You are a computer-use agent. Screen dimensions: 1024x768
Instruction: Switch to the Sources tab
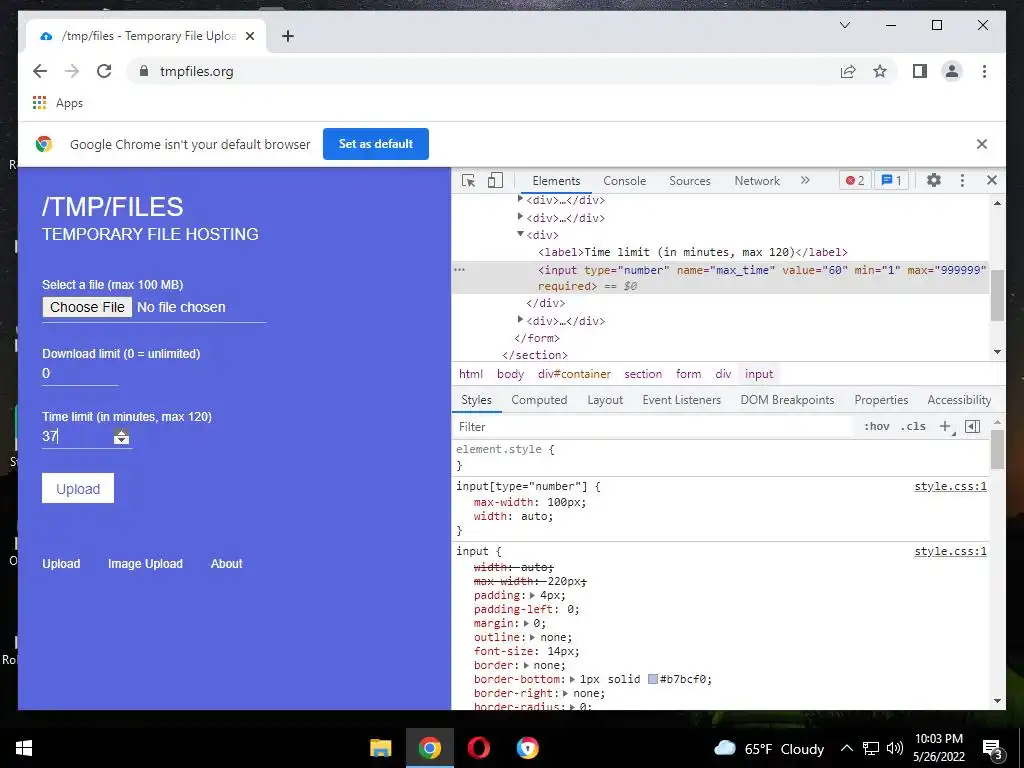690,181
